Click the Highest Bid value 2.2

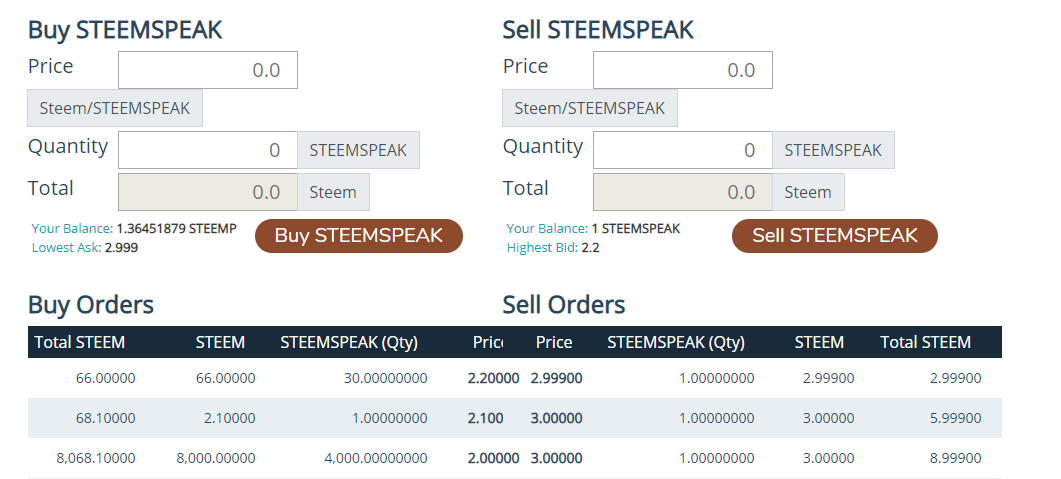[590, 247]
